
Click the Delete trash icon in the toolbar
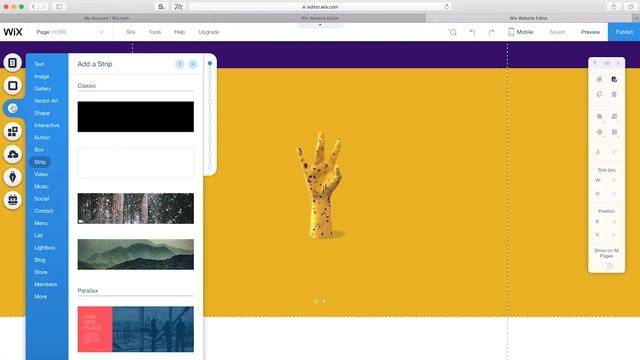coord(614,94)
